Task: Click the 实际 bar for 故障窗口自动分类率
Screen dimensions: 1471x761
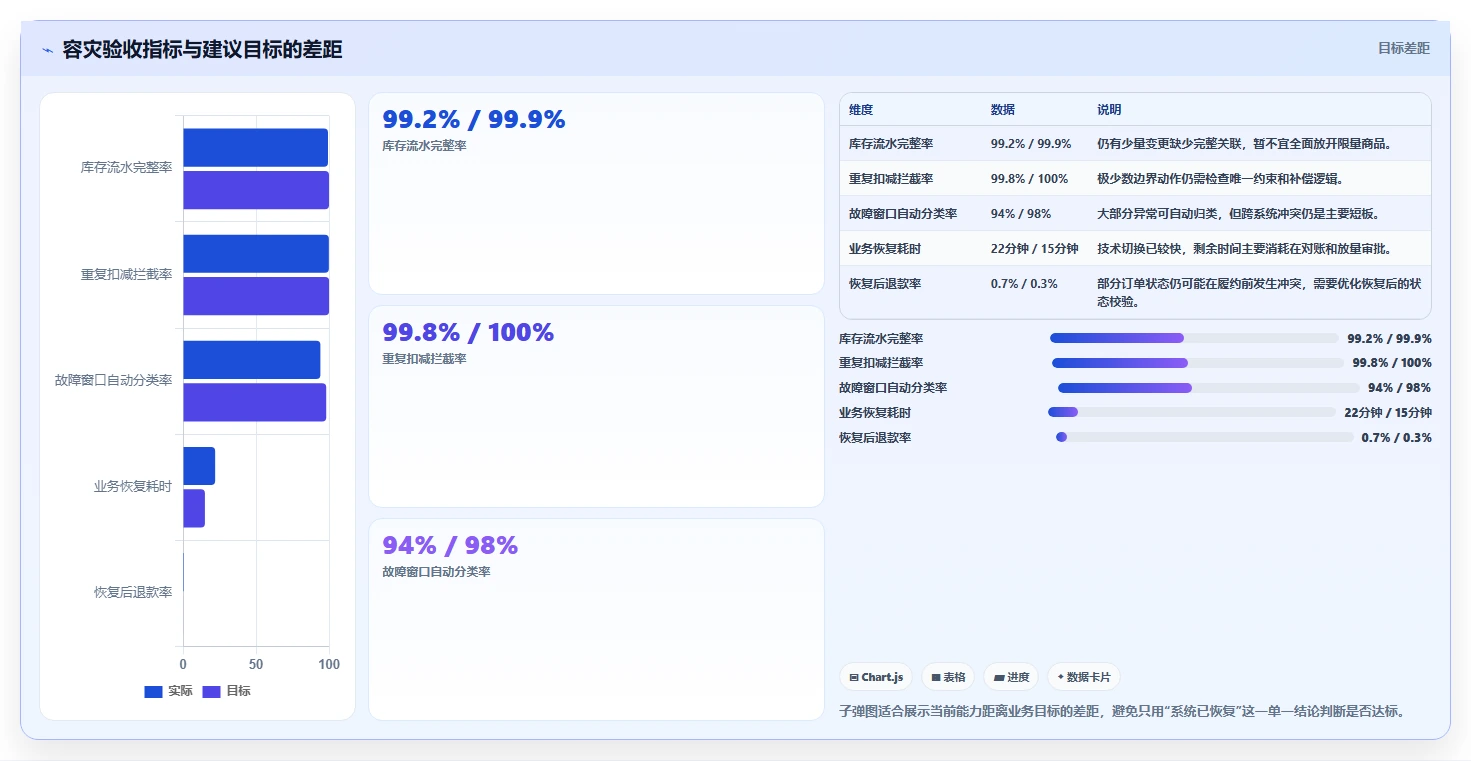Action: point(252,360)
